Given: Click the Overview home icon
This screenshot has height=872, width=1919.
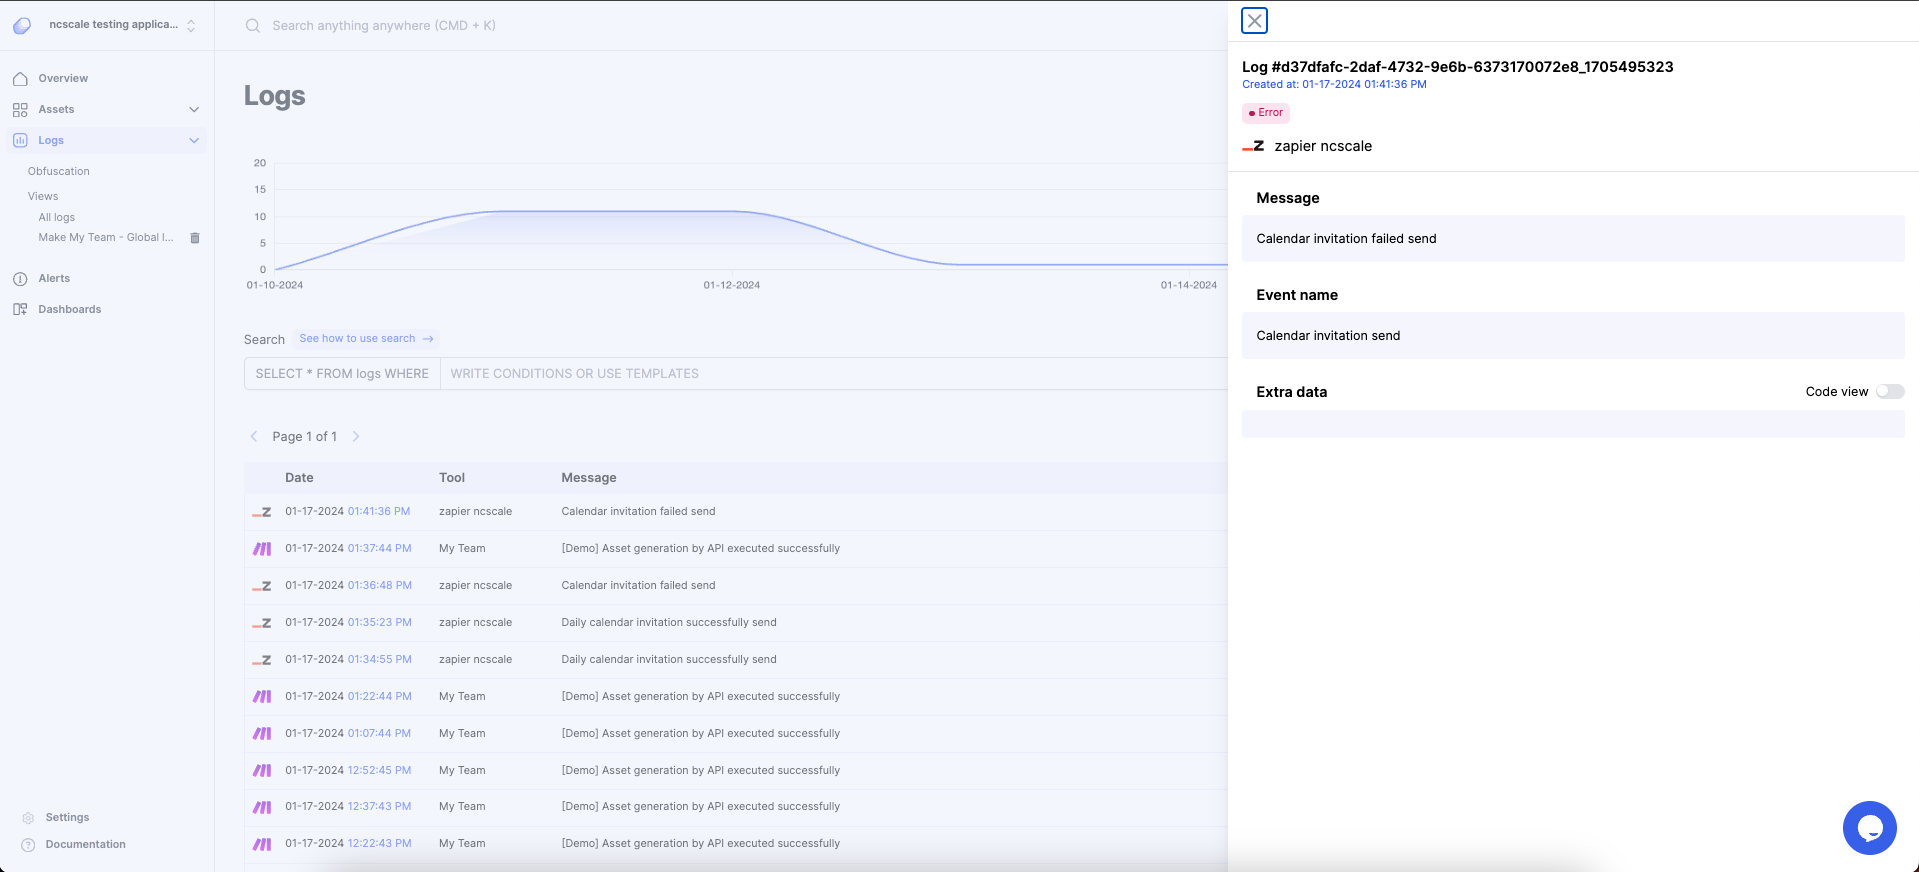Looking at the screenshot, I should (x=20, y=78).
